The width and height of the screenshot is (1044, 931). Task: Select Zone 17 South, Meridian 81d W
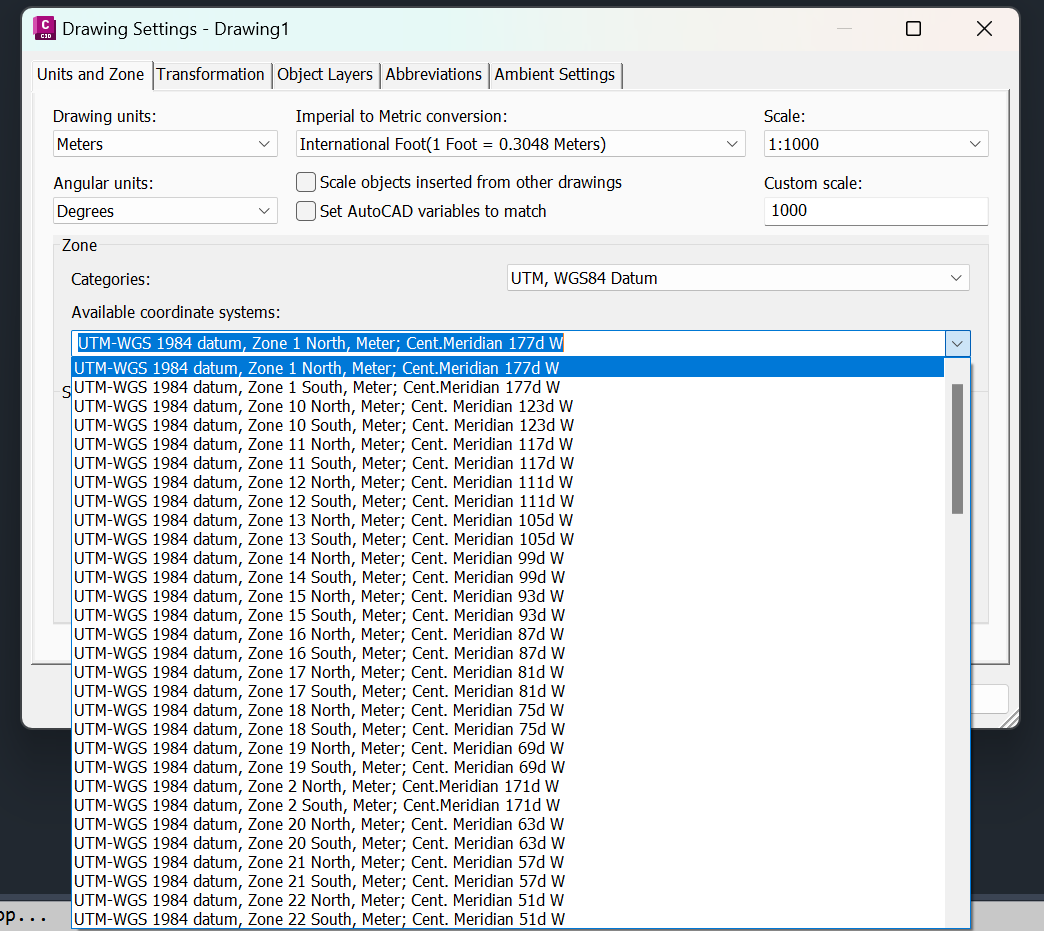pyautogui.click(x=507, y=691)
